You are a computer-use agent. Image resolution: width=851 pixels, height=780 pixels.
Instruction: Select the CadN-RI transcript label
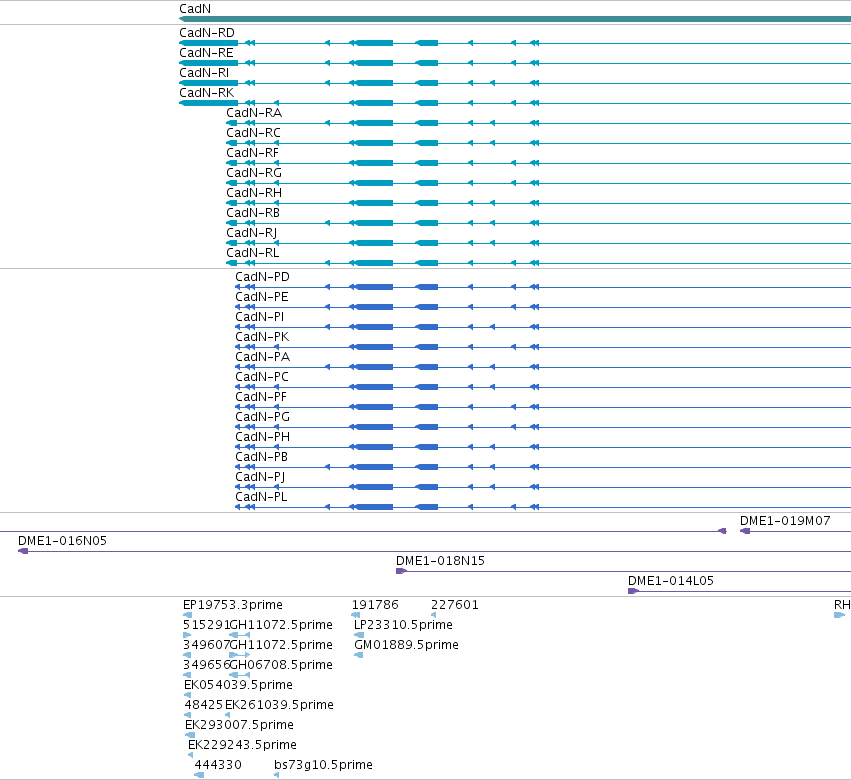click(204, 73)
